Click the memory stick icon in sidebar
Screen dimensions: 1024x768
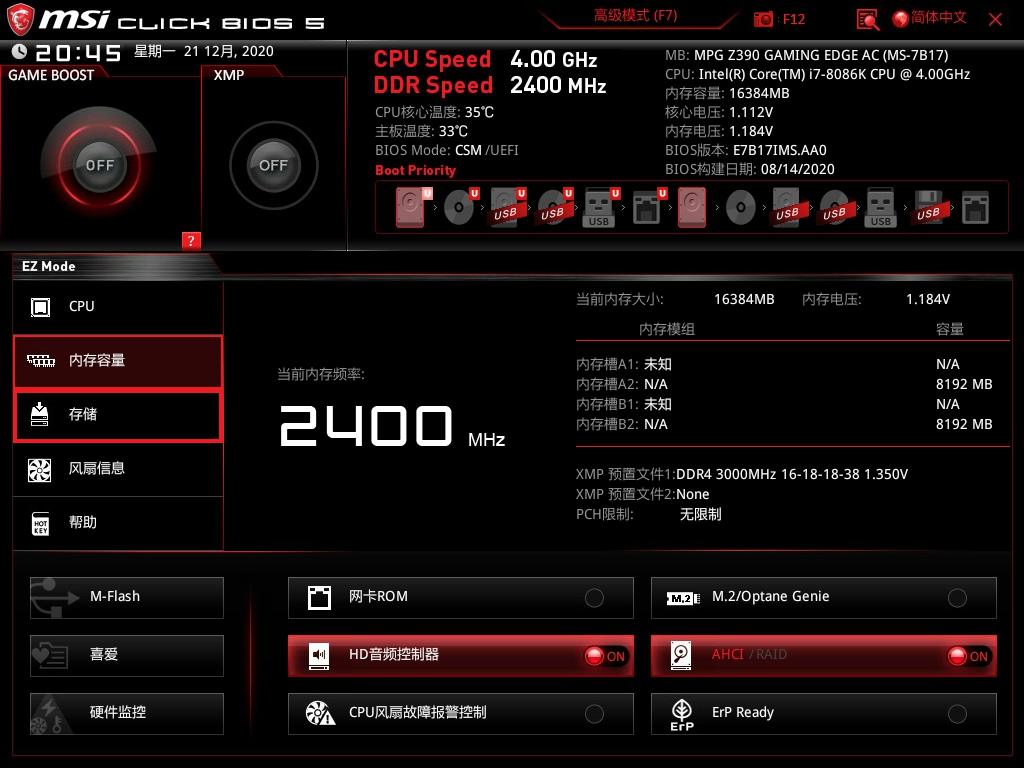coord(41,360)
